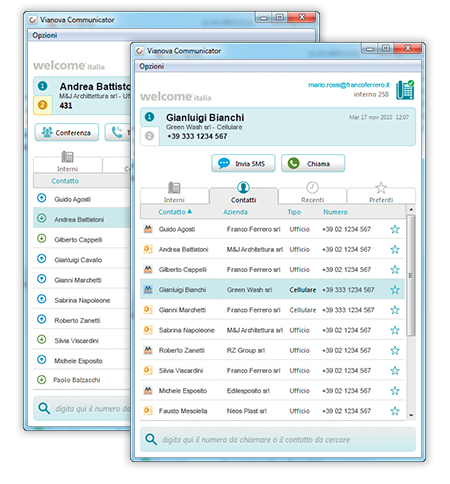Star Andrea Battistoni as favorite
450x484 pixels.
pyautogui.click(x=395, y=249)
